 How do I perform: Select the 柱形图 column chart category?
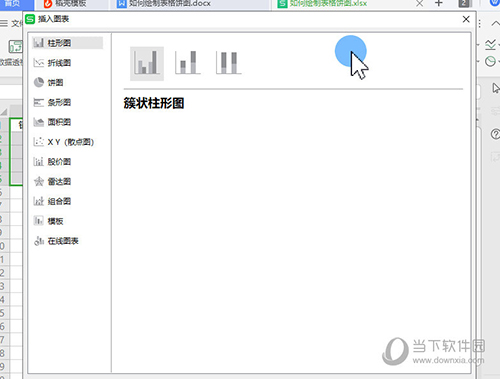coord(67,43)
